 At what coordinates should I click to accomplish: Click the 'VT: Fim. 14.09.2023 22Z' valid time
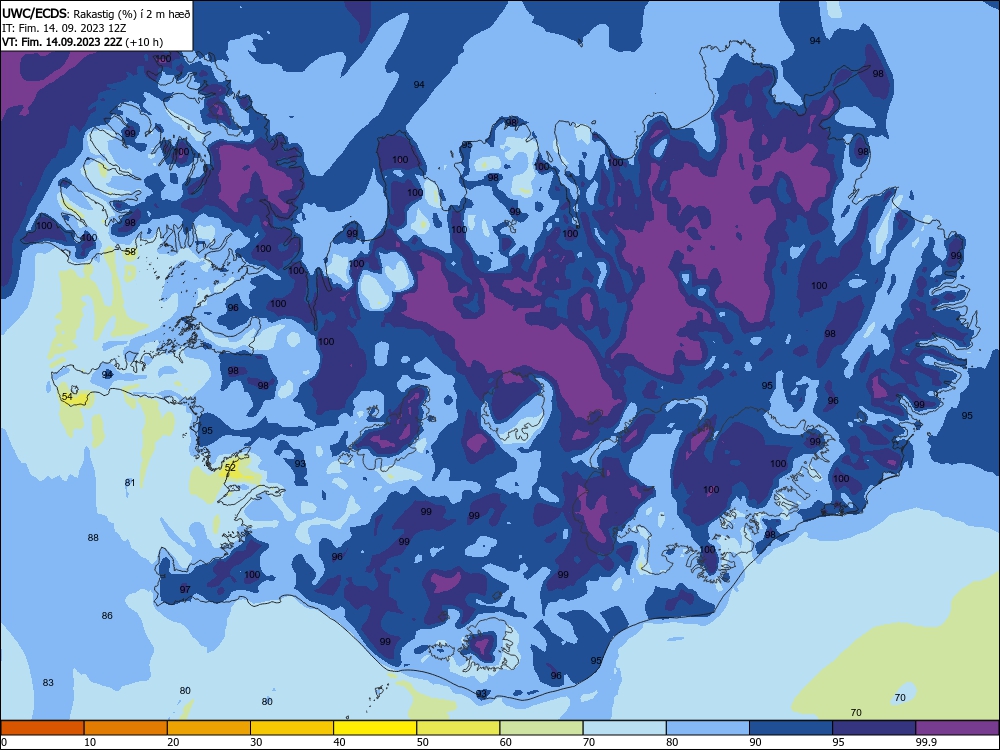click(62, 42)
